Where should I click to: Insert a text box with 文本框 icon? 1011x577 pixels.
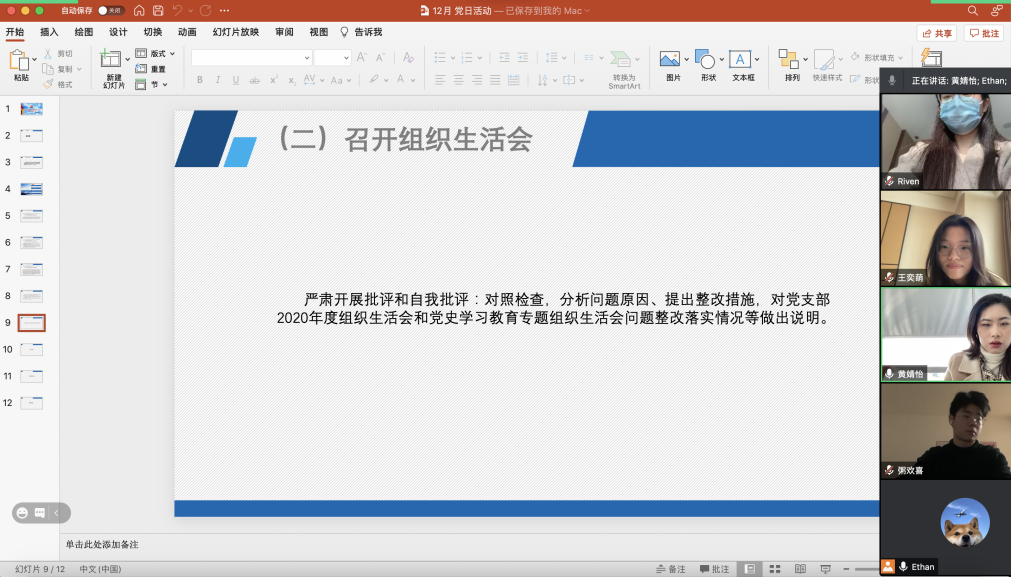(740, 60)
